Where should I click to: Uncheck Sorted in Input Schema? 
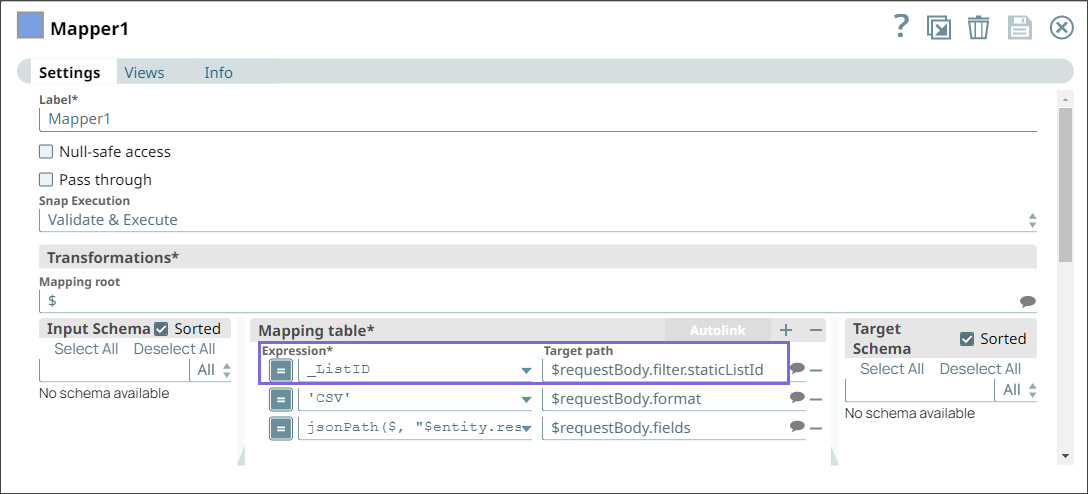pyautogui.click(x=161, y=329)
